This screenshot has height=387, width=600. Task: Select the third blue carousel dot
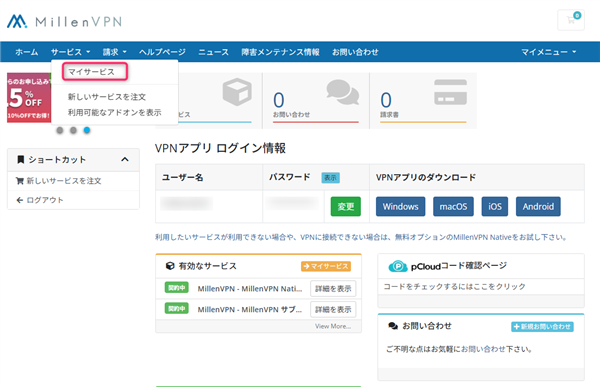click(x=87, y=130)
